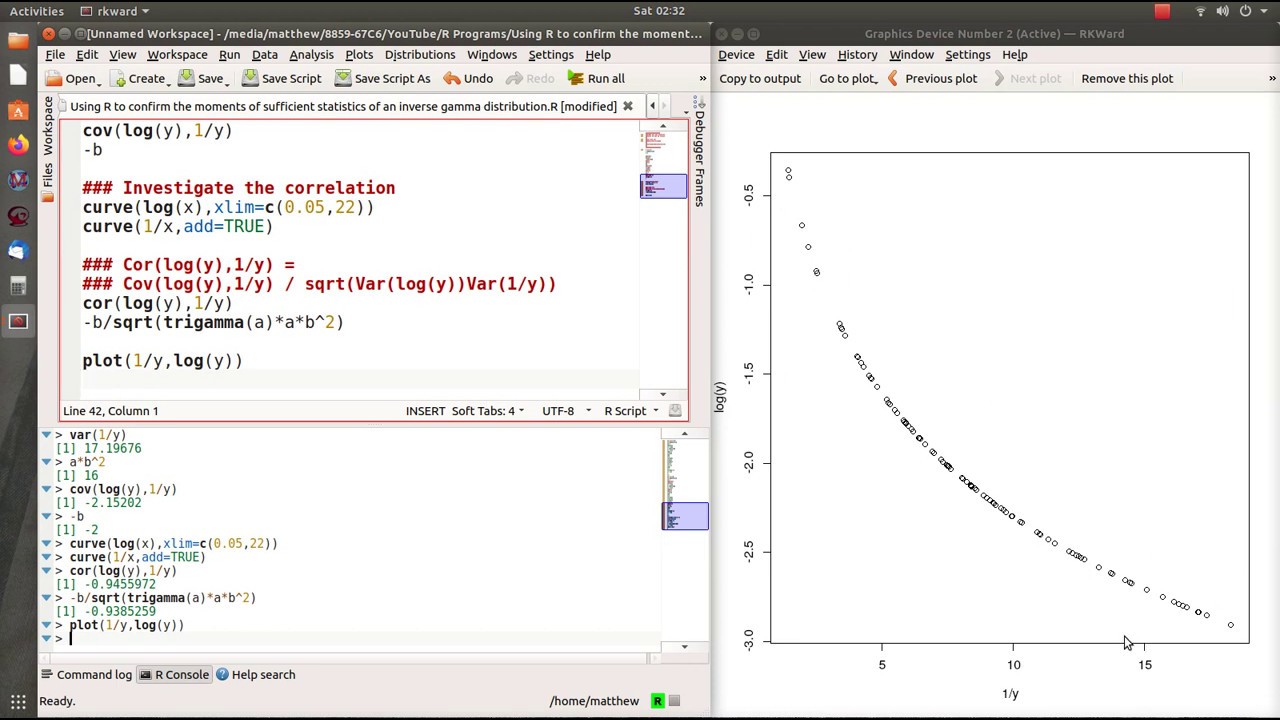Viewport: 1280px width, 720px height.
Task: Open the History menu in graphics window
Action: [x=857, y=55]
